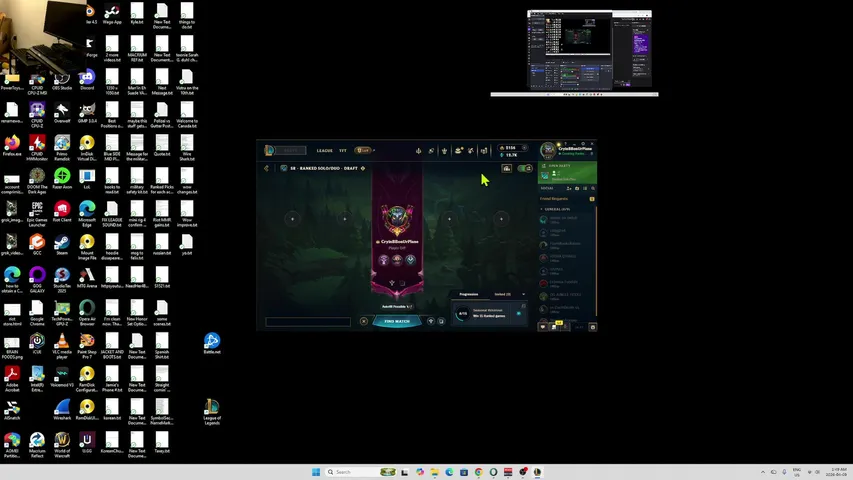
Task: Invite a player in the far right slot
Action: 502,219
